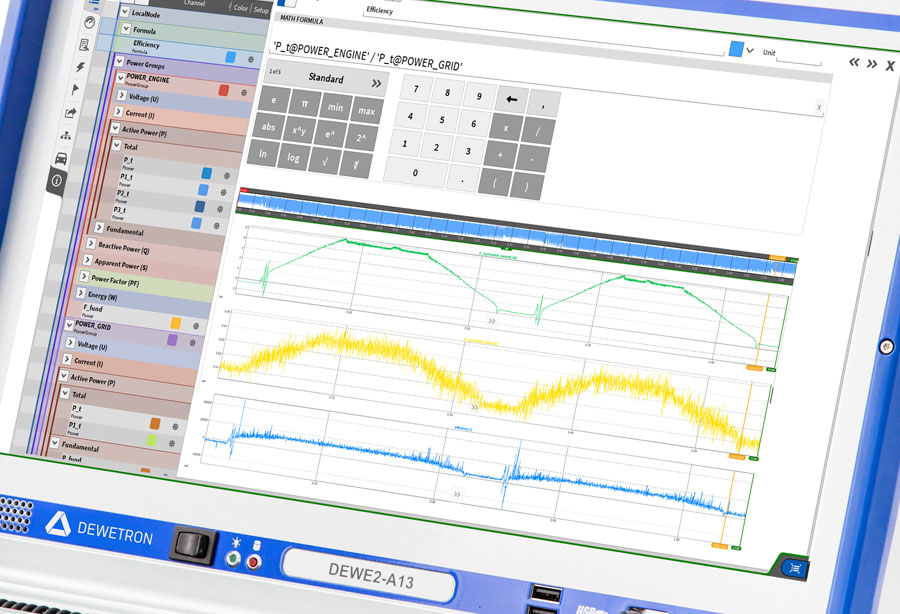Image resolution: width=900 pixels, height=614 pixels.
Task: Change the POWER_ENGINE red color swatch
Action: [224, 90]
